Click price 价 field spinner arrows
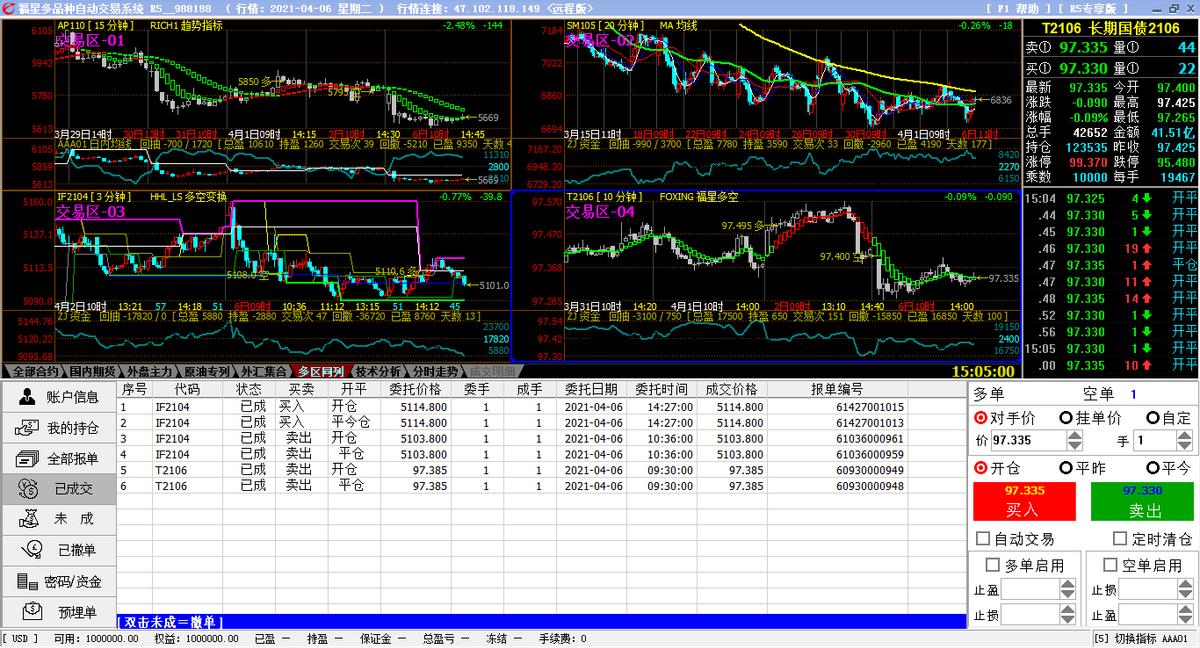Screen dimensions: 1200x648 tap(1073, 440)
